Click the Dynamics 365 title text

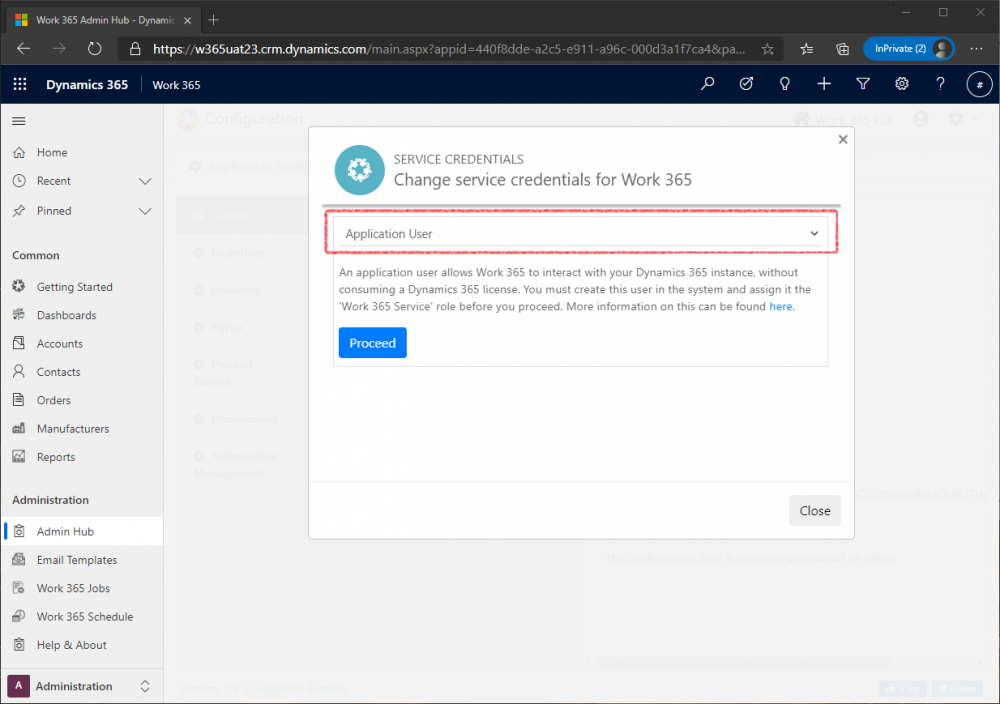click(x=87, y=85)
